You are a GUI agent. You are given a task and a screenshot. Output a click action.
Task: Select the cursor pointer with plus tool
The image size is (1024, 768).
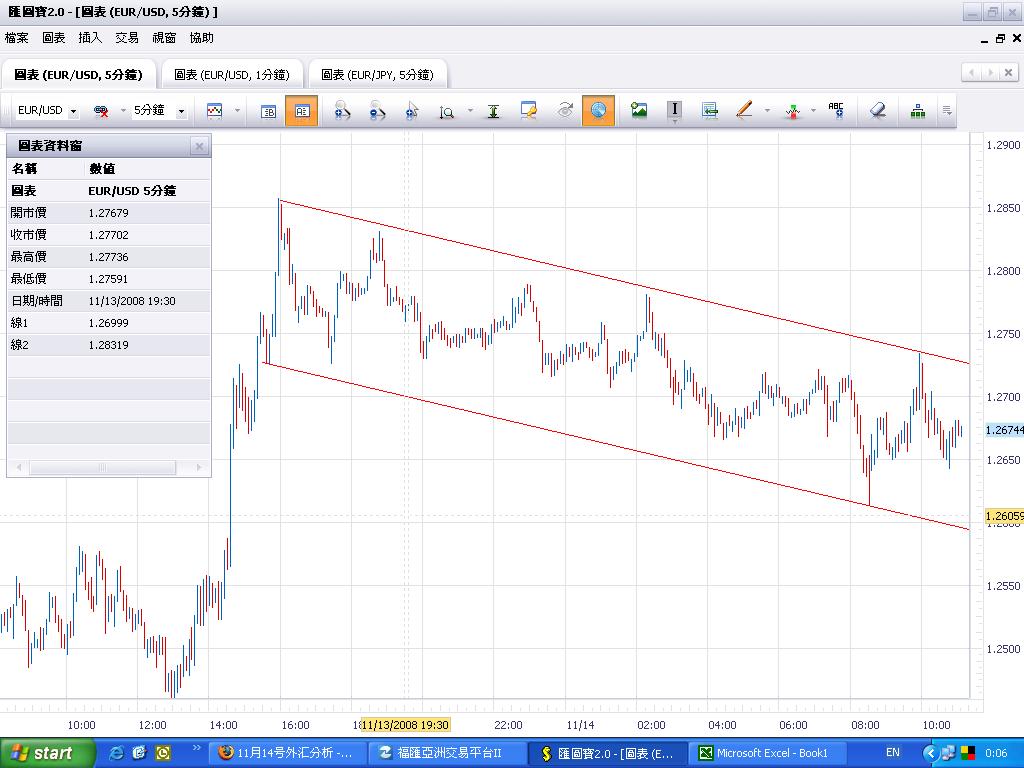click(411, 111)
